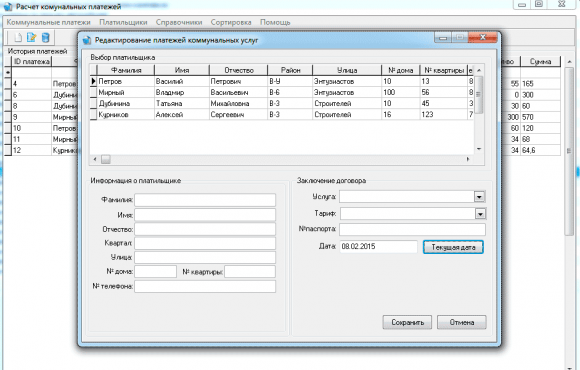Click the payer grid horizontal scrollbar thumb
This screenshot has width=580, height=370.
(106, 159)
